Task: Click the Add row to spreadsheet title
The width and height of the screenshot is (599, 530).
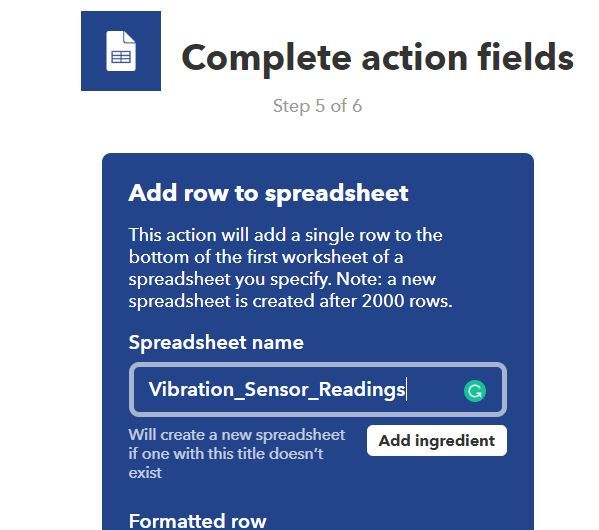Action: point(269,193)
